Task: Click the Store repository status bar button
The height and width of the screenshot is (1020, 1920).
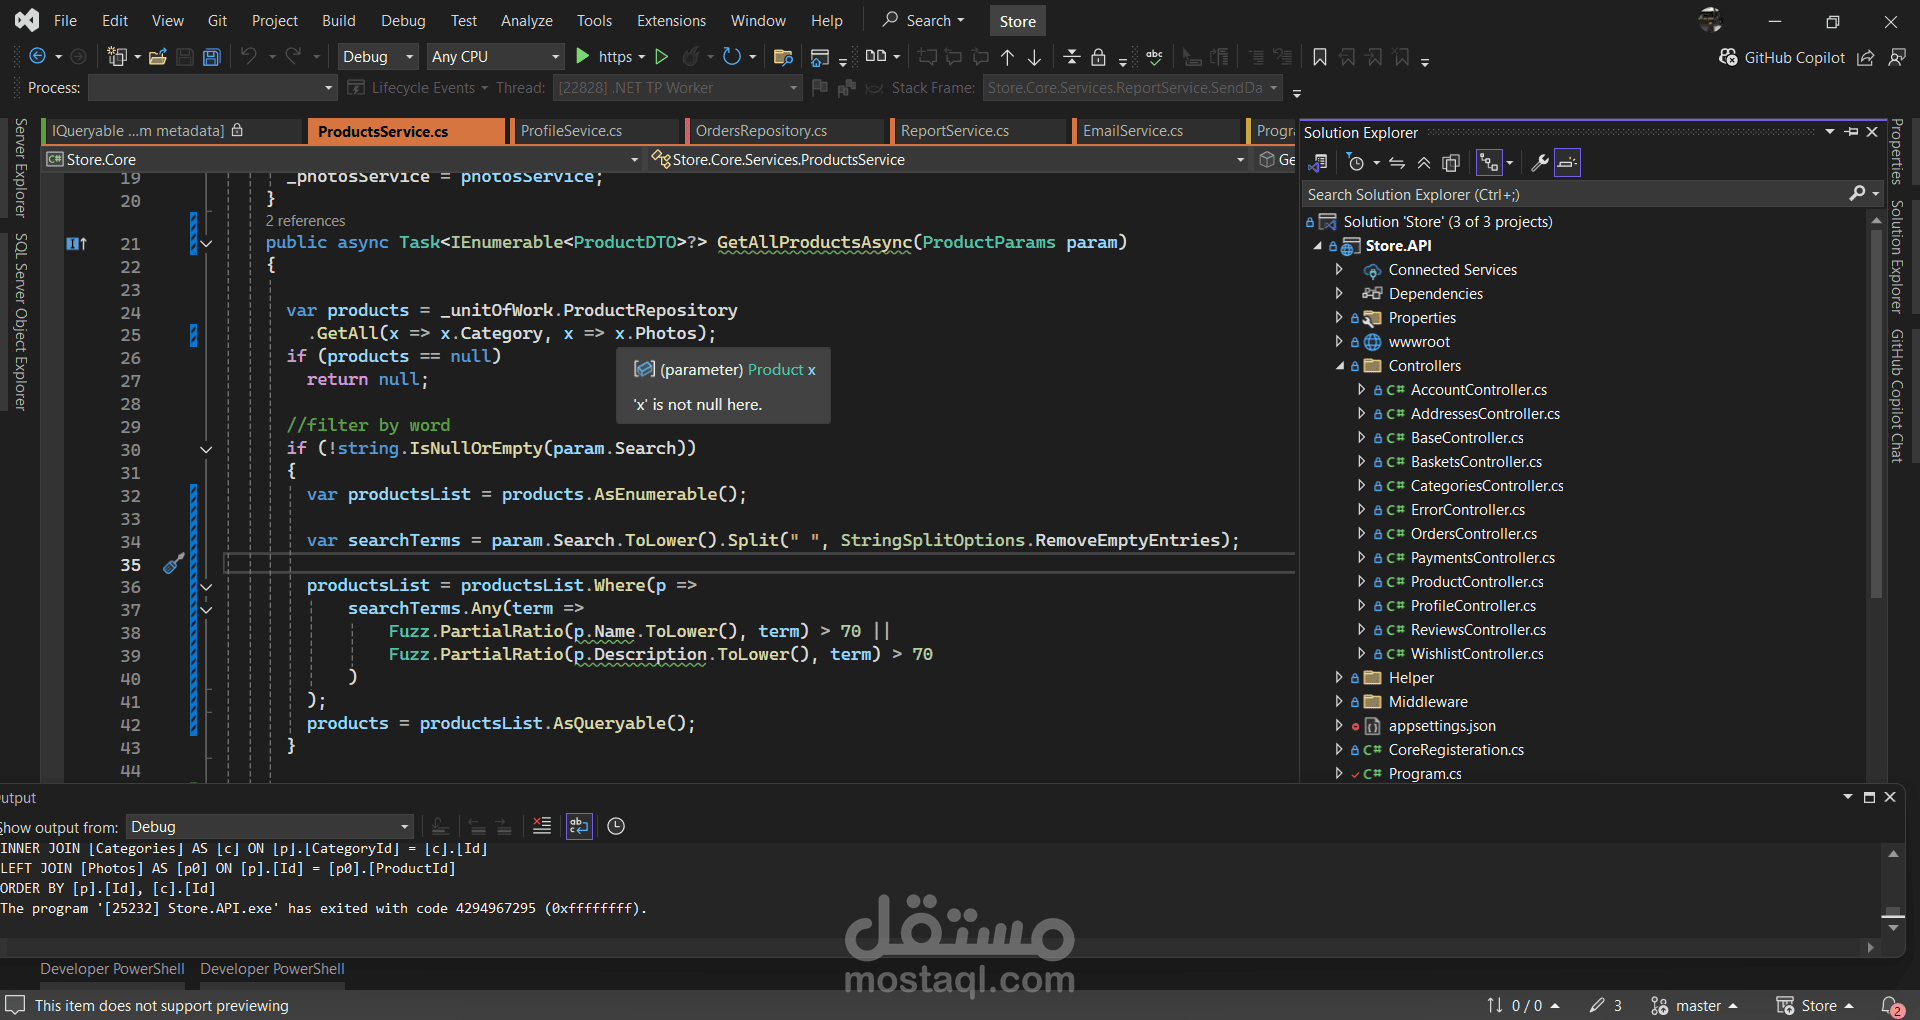Action: click(1815, 1006)
